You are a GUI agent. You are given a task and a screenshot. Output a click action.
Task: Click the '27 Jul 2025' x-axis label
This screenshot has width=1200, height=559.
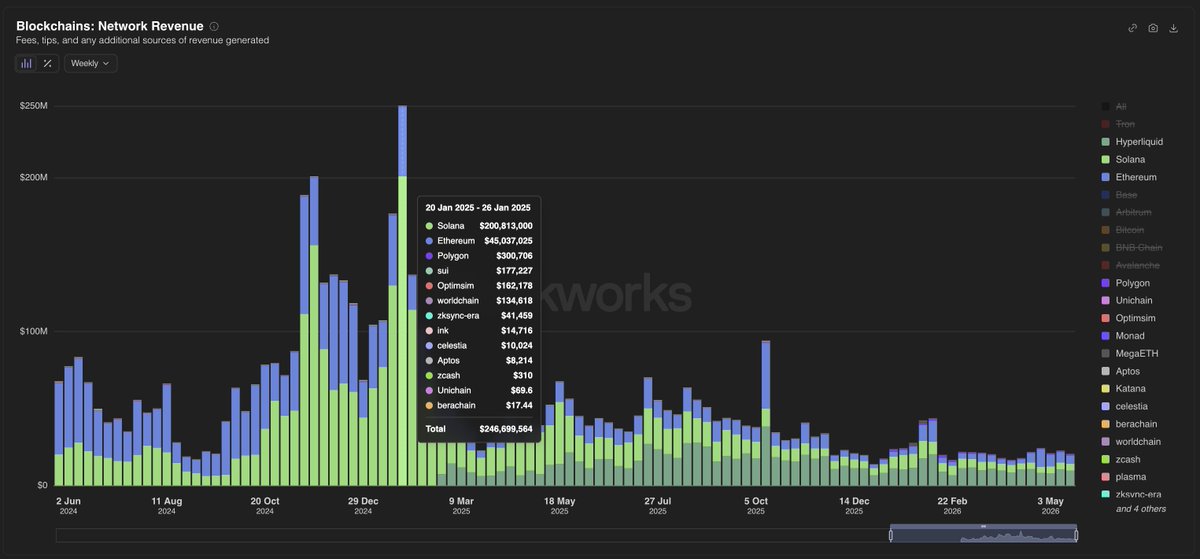[x=658, y=505]
